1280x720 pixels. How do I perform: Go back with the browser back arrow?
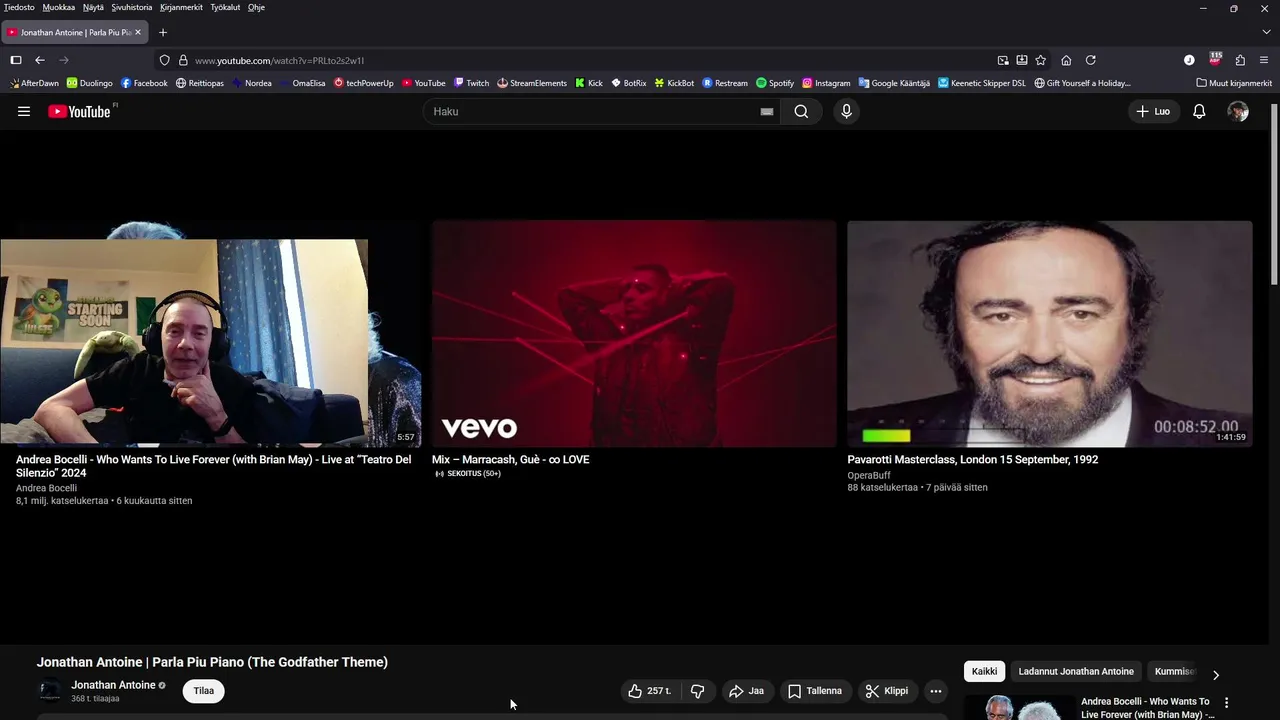pos(40,60)
